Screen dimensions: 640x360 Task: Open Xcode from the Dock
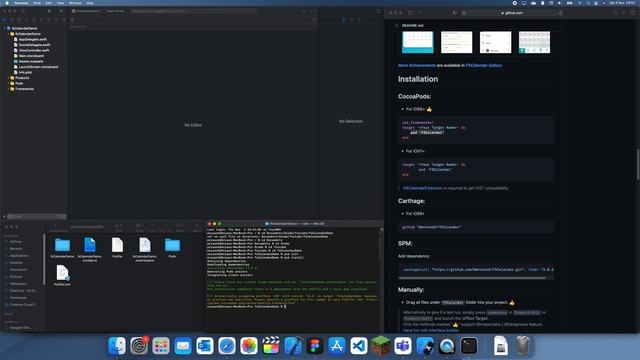293,346
